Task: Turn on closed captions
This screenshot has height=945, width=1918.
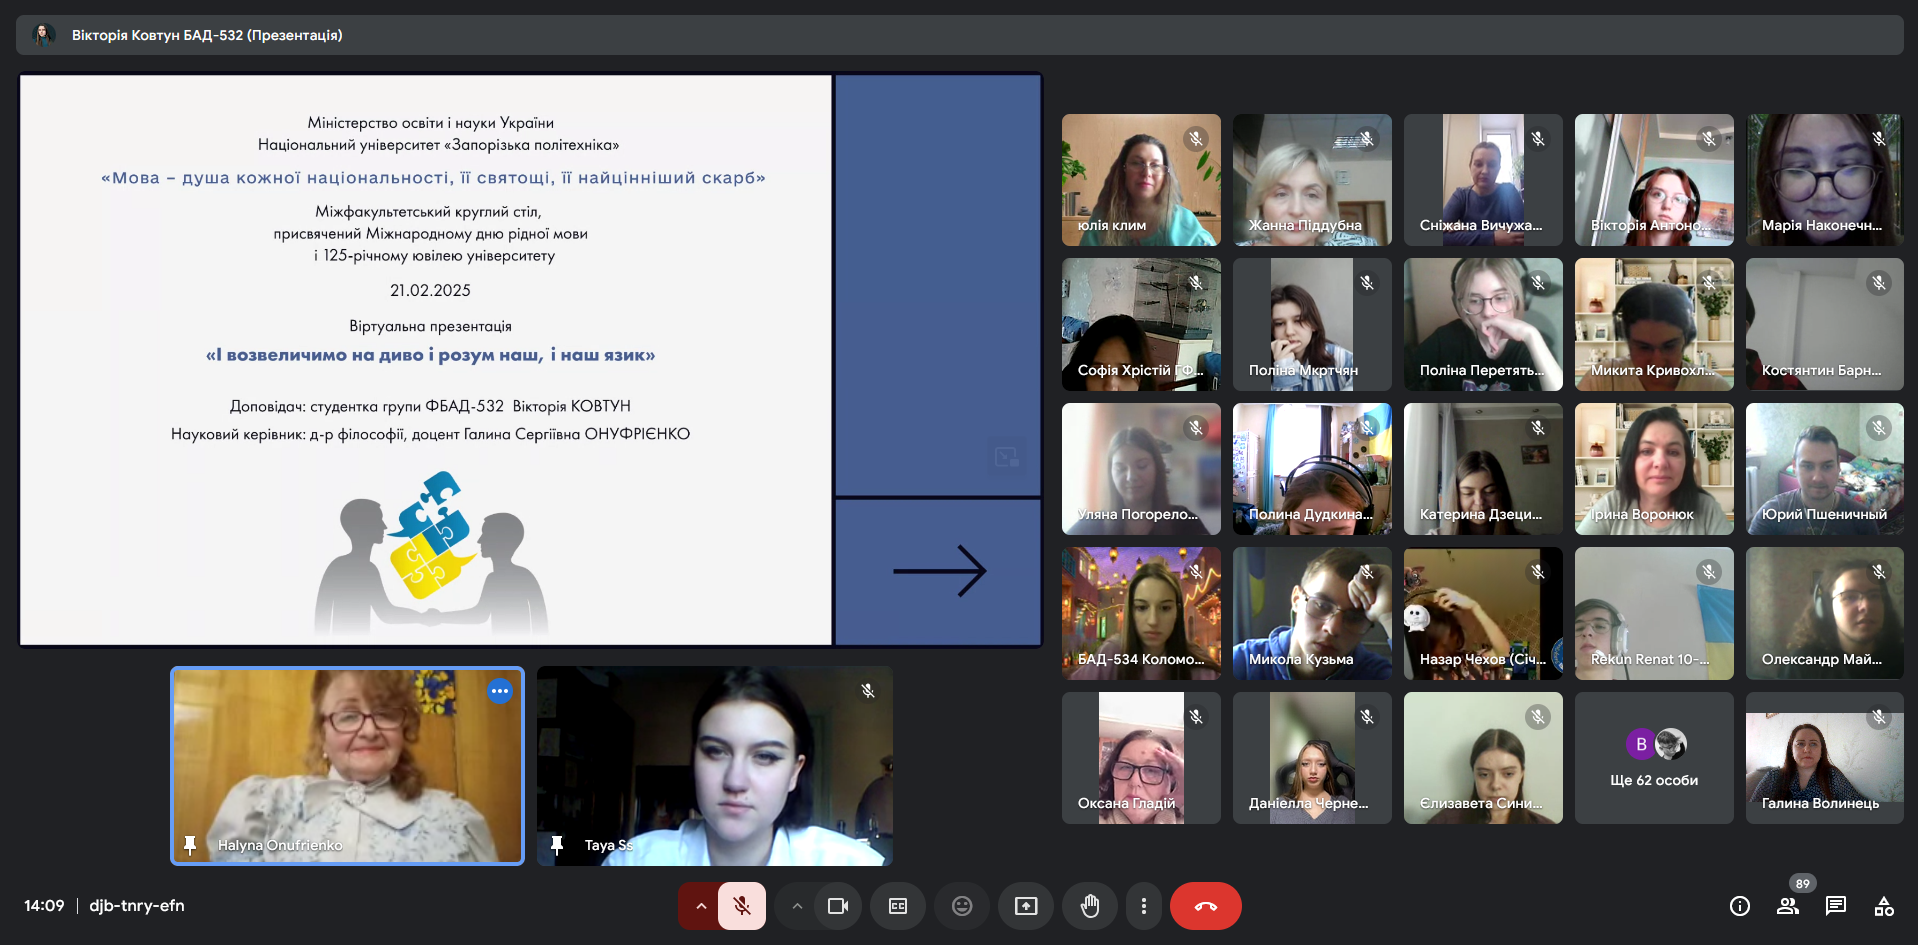Action: 898,906
